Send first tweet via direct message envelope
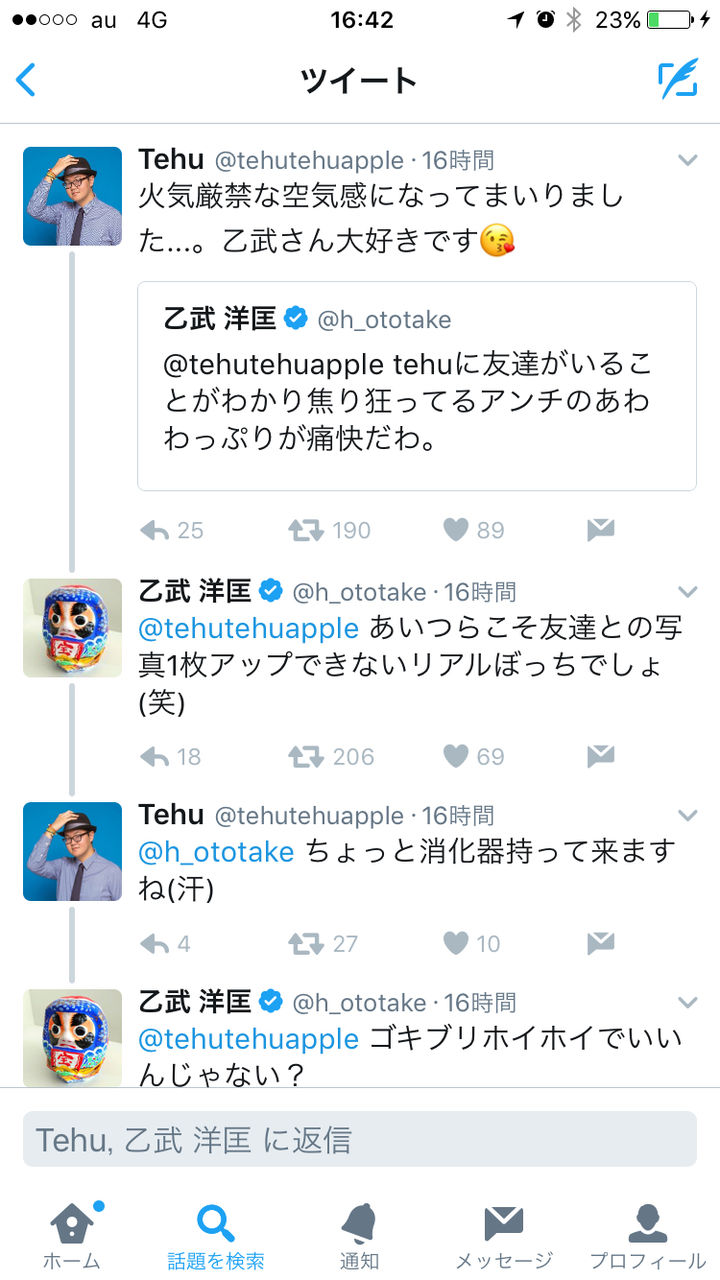The height and width of the screenshot is (1280, 720). (600, 530)
